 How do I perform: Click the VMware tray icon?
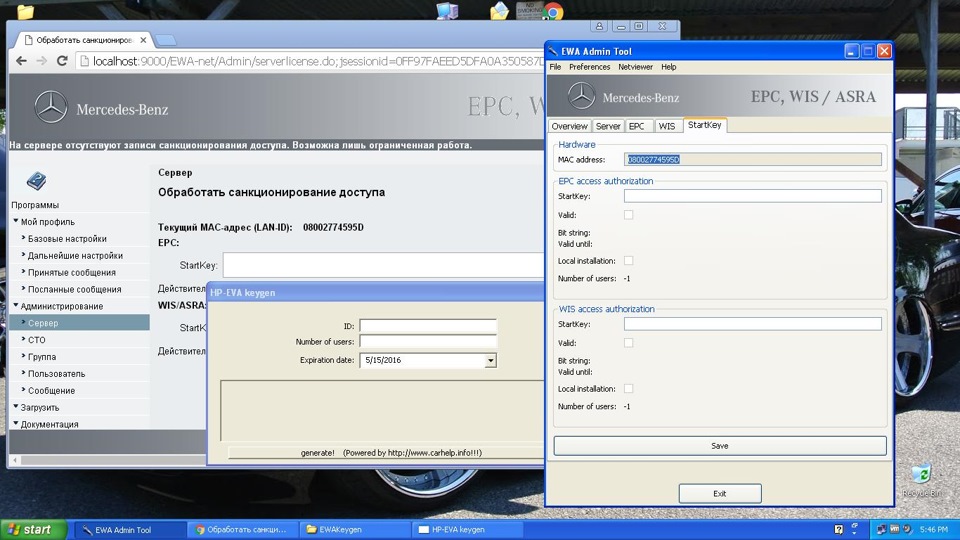click(x=894, y=530)
